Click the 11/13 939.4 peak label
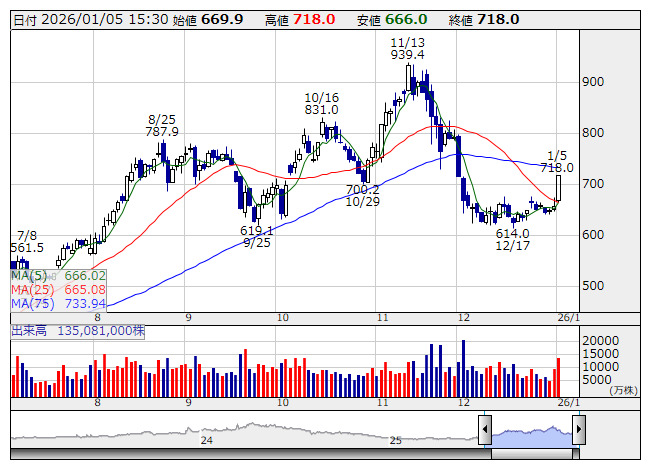This screenshot has height=470, width=653. coord(407,49)
